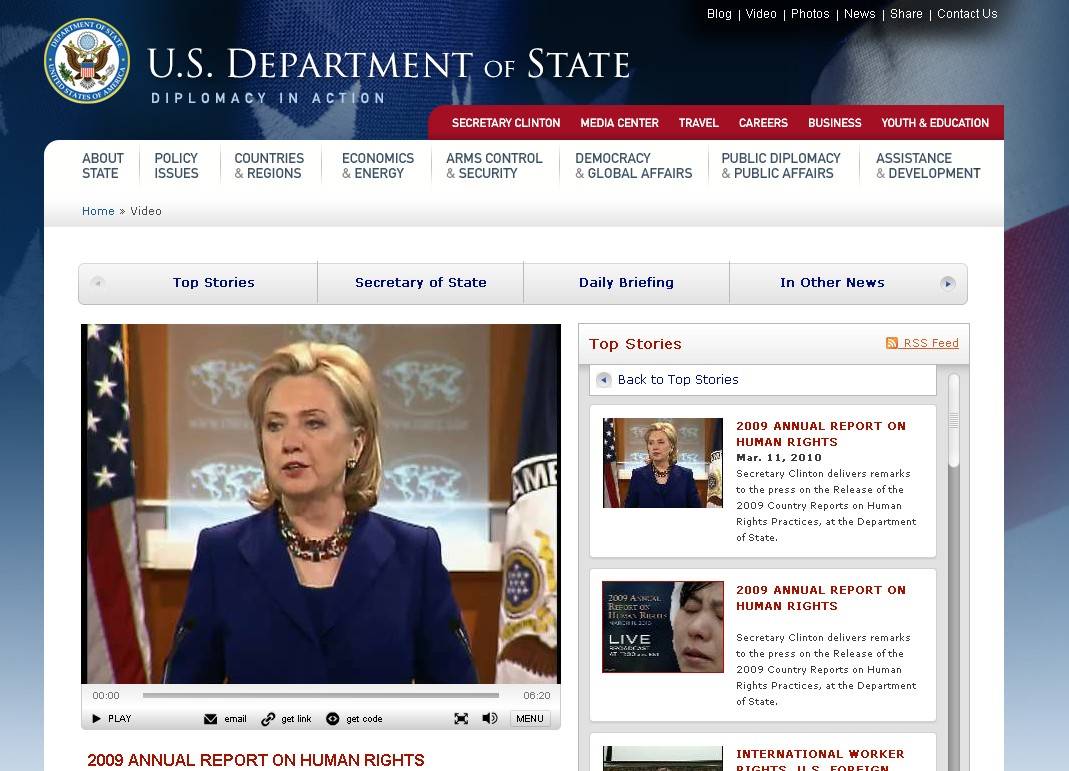Open Assistance & Development menu

928,166
